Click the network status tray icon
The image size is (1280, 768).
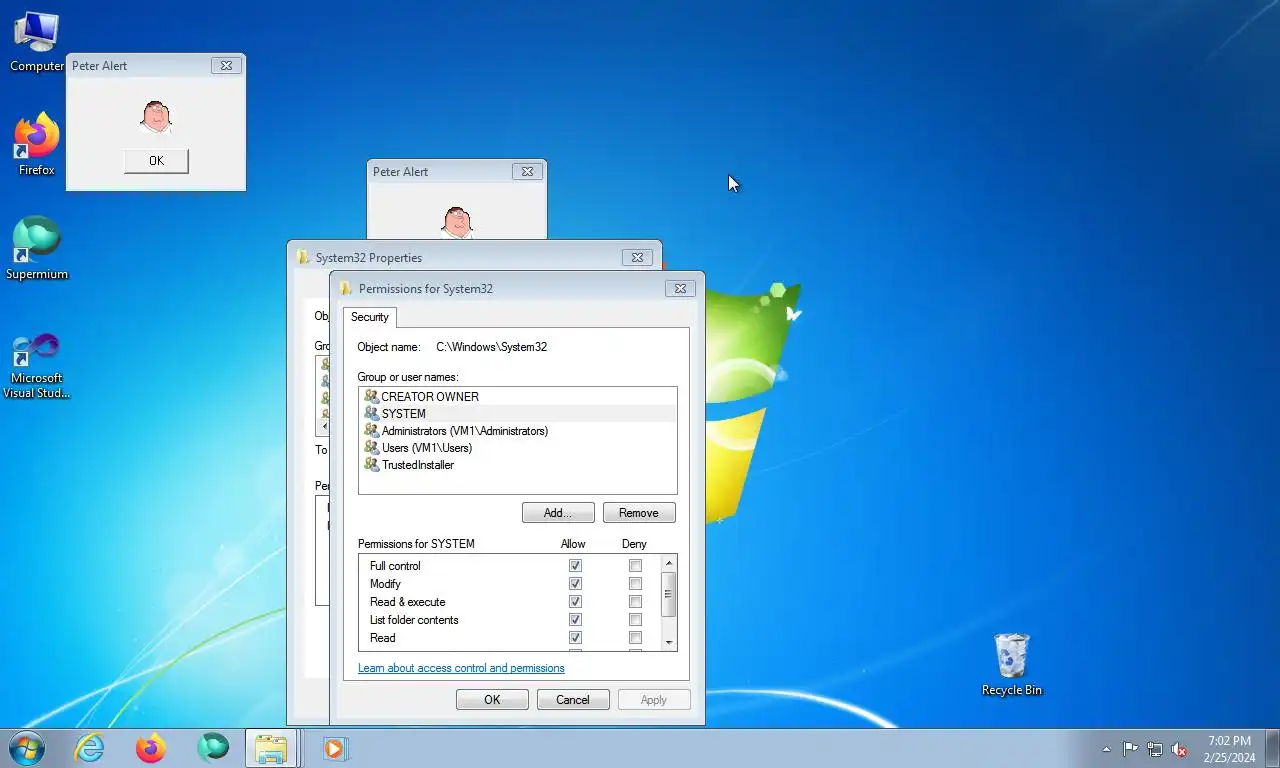(1155, 749)
